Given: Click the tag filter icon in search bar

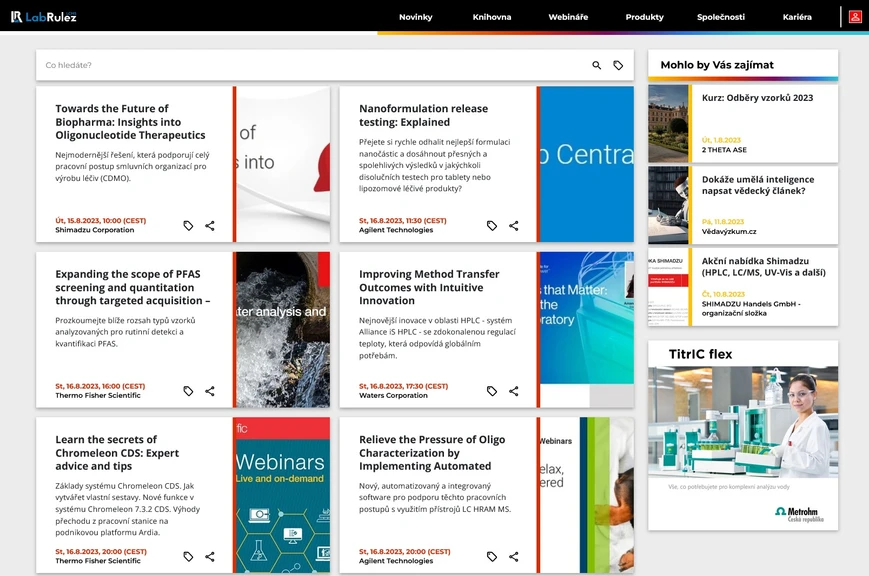Looking at the screenshot, I should coord(618,65).
